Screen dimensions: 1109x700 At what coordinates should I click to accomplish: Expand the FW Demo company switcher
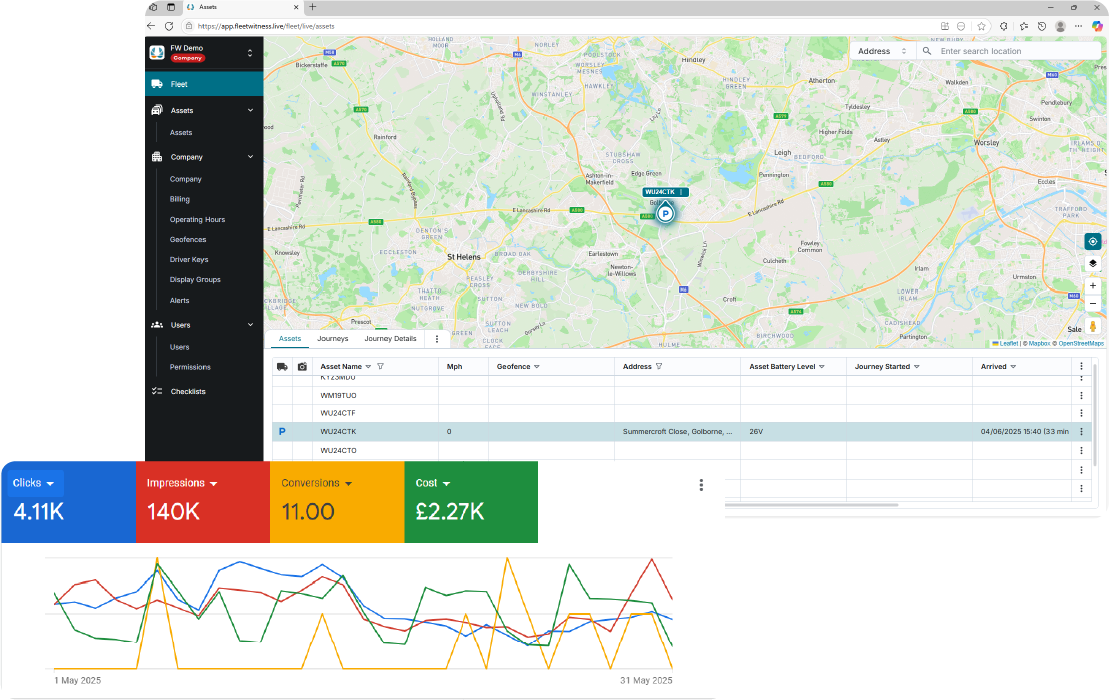click(x=250, y=53)
